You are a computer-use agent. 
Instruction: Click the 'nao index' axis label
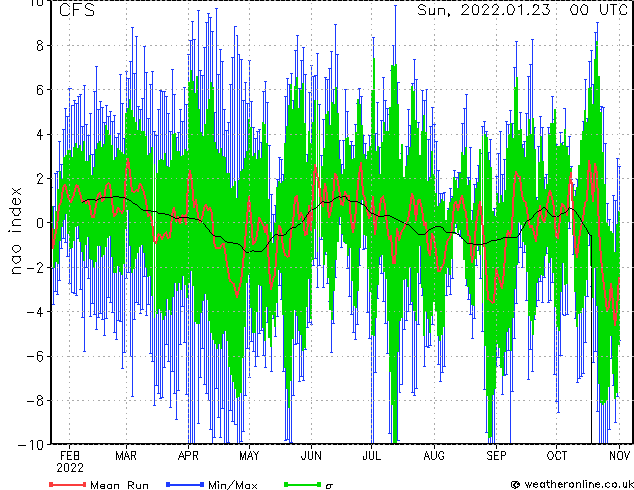15,231
